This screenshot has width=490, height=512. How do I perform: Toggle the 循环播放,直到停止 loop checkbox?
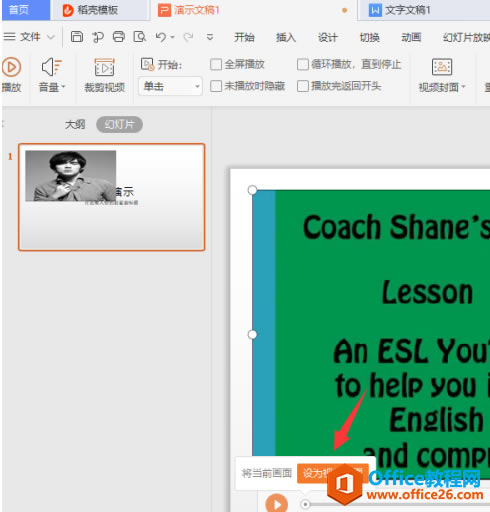click(303, 64)
